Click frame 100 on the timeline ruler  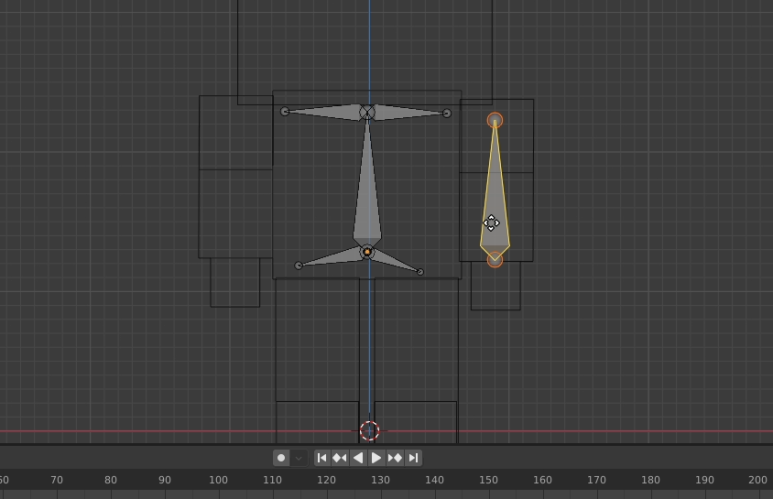coord(218,480)
